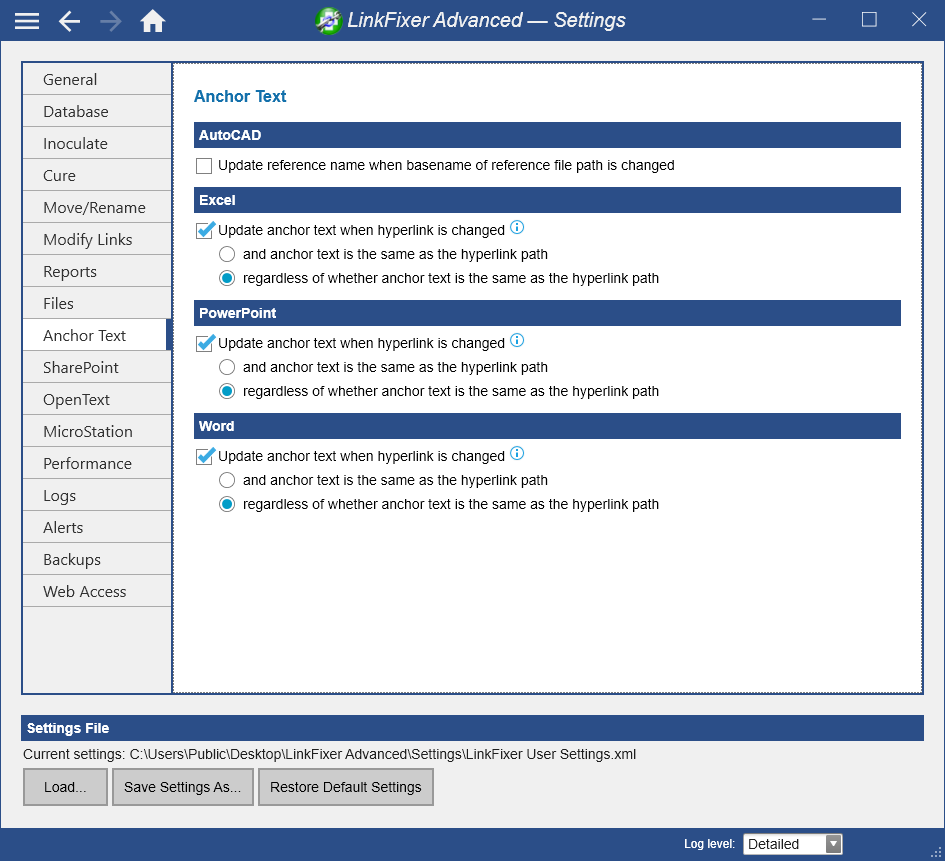This screenshot has height=861, width=945.
Task: Open the Web Access settings tab
Action: pos(97,590)
